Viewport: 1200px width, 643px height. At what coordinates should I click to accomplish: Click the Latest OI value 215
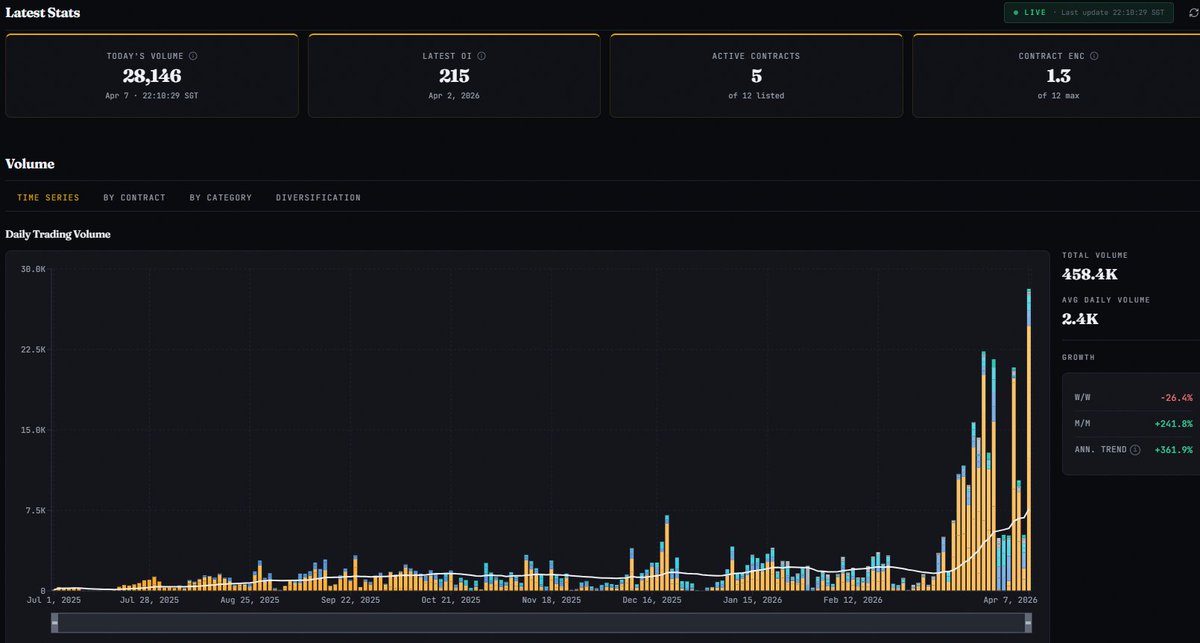coord(454,75)
